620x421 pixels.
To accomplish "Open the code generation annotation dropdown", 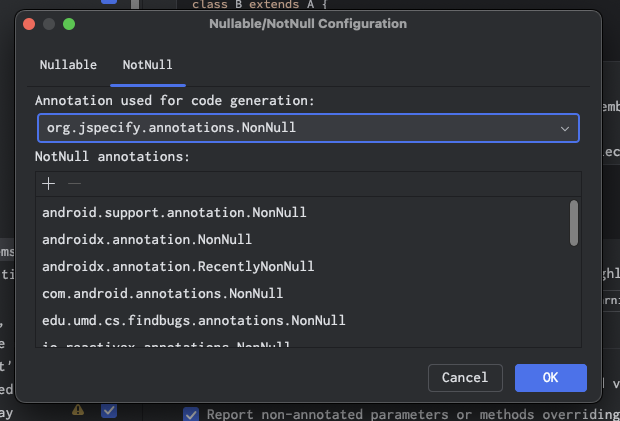I will click(307, 128).
